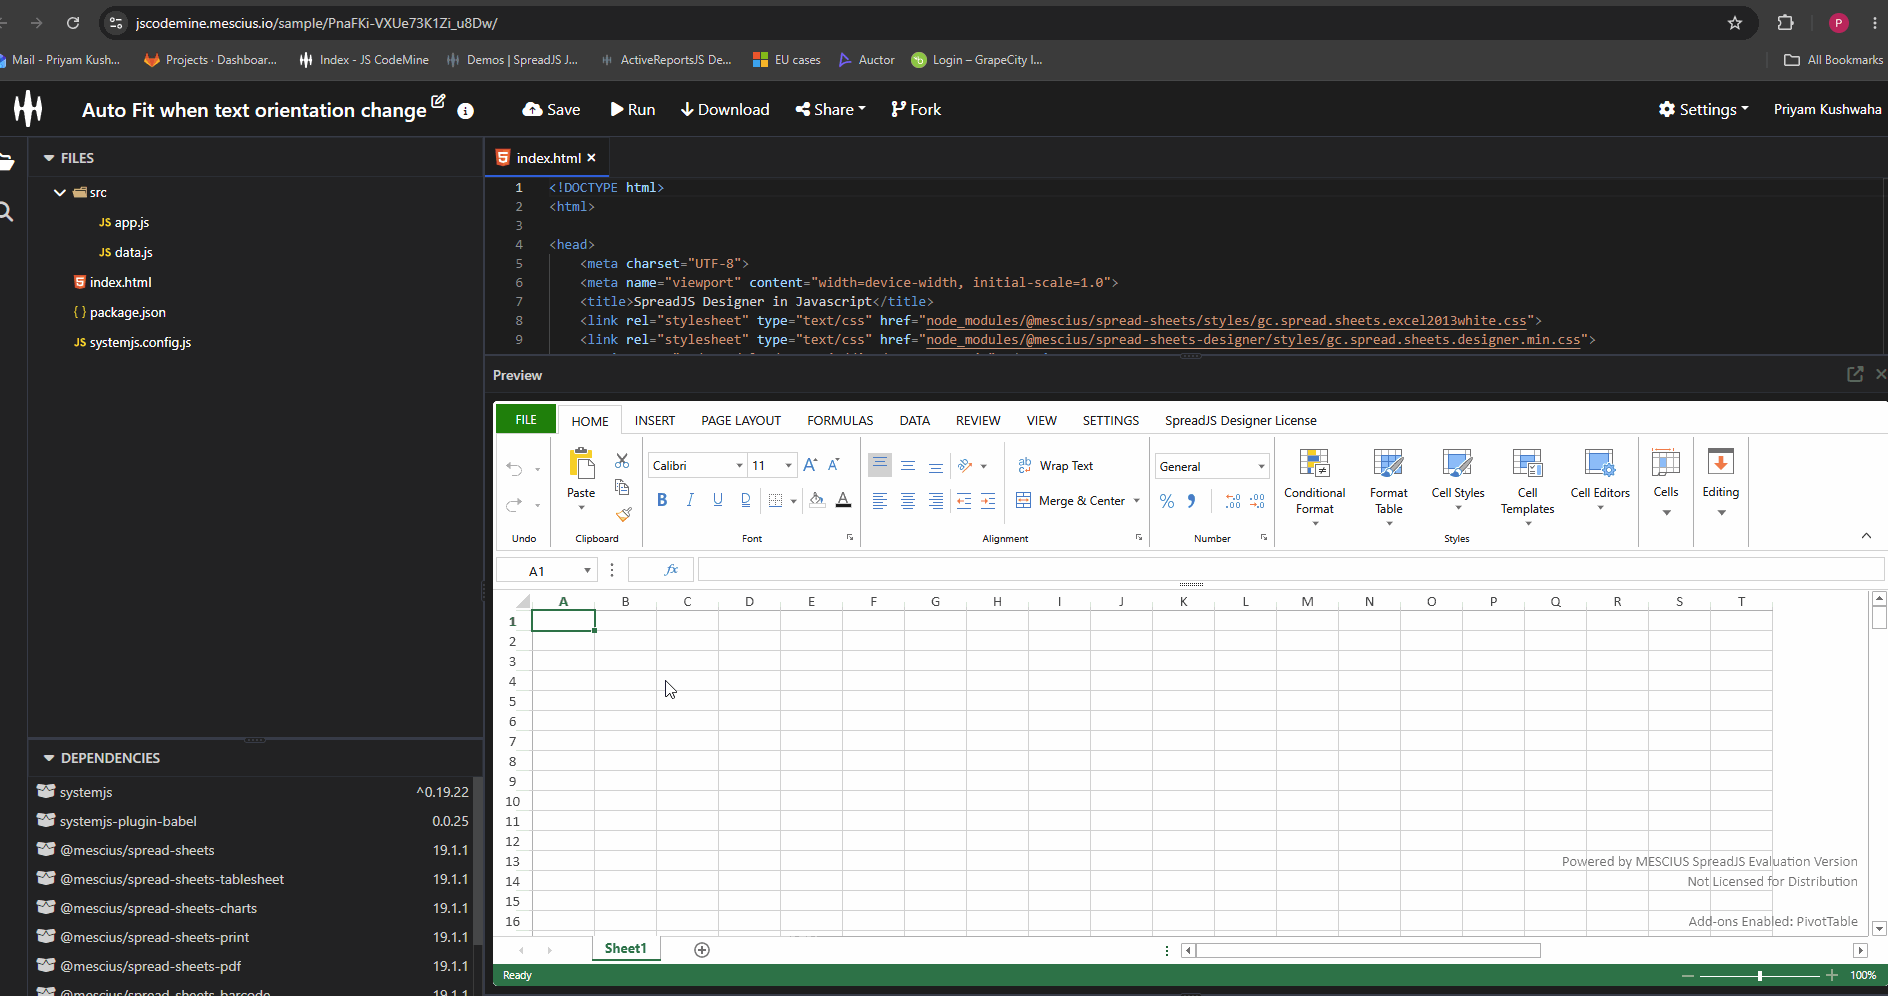
Task: Open the Cells ribbon menu
Action: pos(1666,483)
